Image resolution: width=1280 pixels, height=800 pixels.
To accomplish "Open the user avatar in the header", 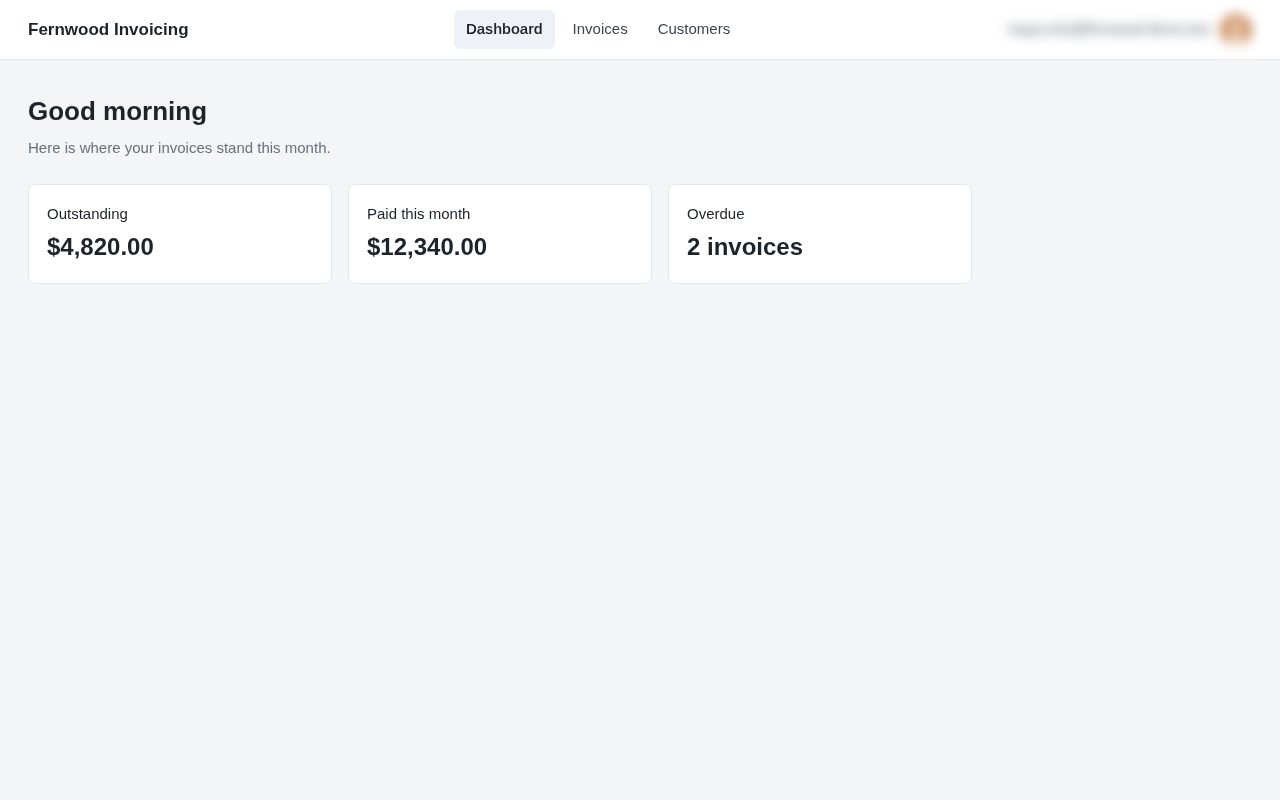I will [x=1236, y=29].
